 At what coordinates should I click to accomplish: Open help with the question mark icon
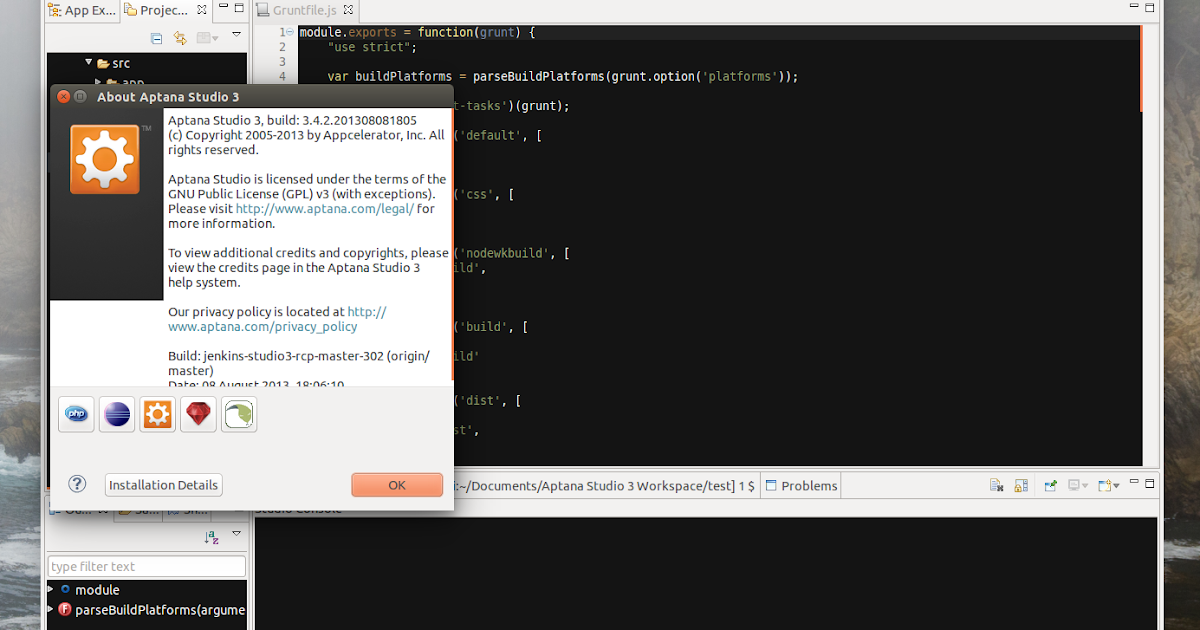77,484
